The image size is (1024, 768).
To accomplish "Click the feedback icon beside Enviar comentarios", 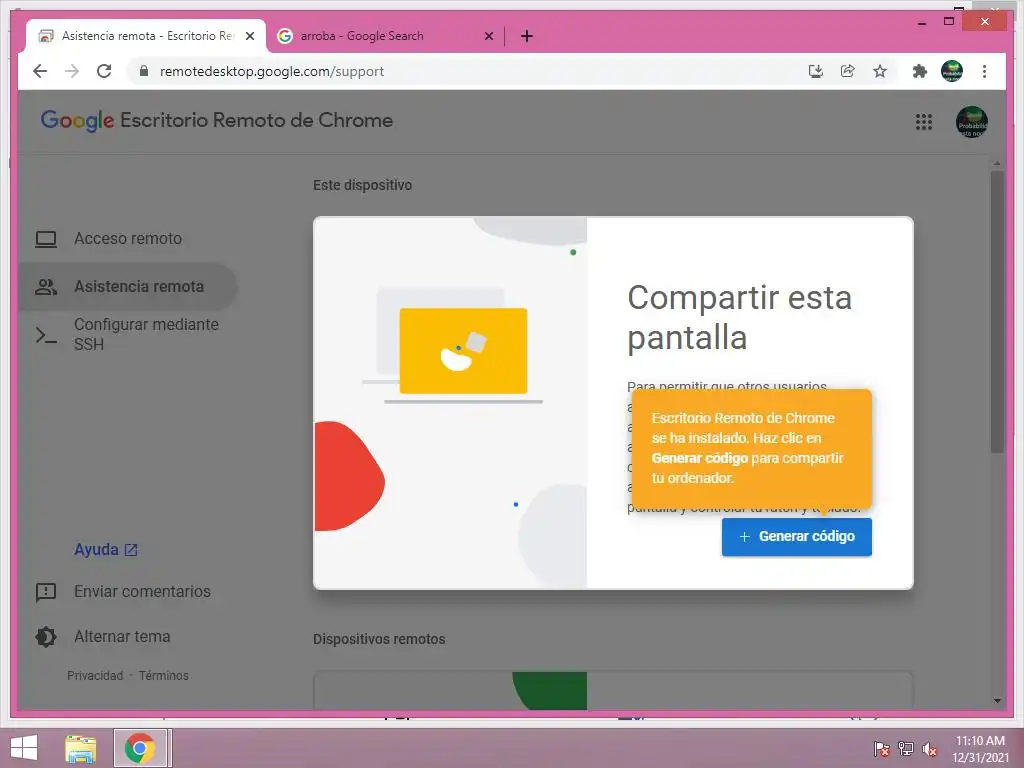I will pyautogui.click(x=46, y=592).
